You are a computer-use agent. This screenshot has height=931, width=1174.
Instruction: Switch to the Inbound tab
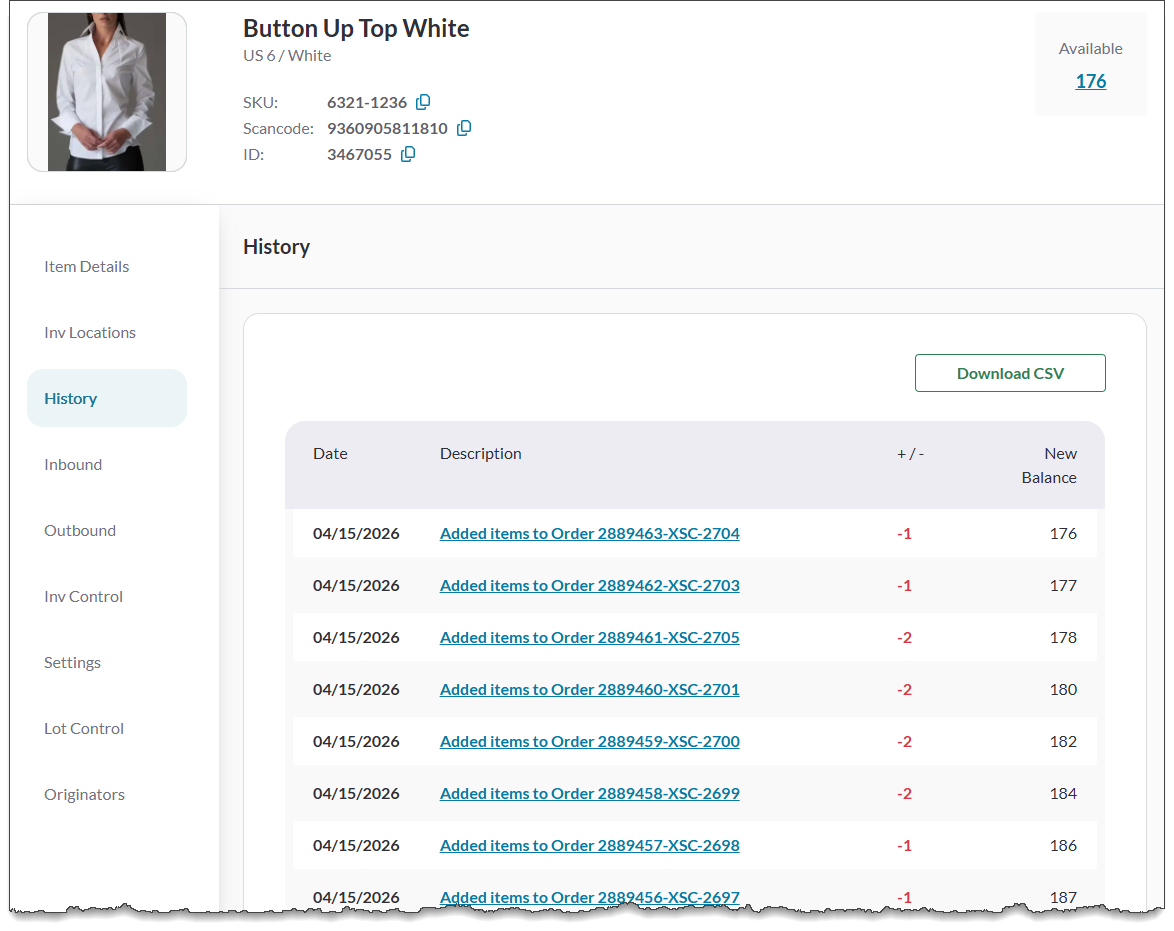pyautogui.click(x=73, y=464)
